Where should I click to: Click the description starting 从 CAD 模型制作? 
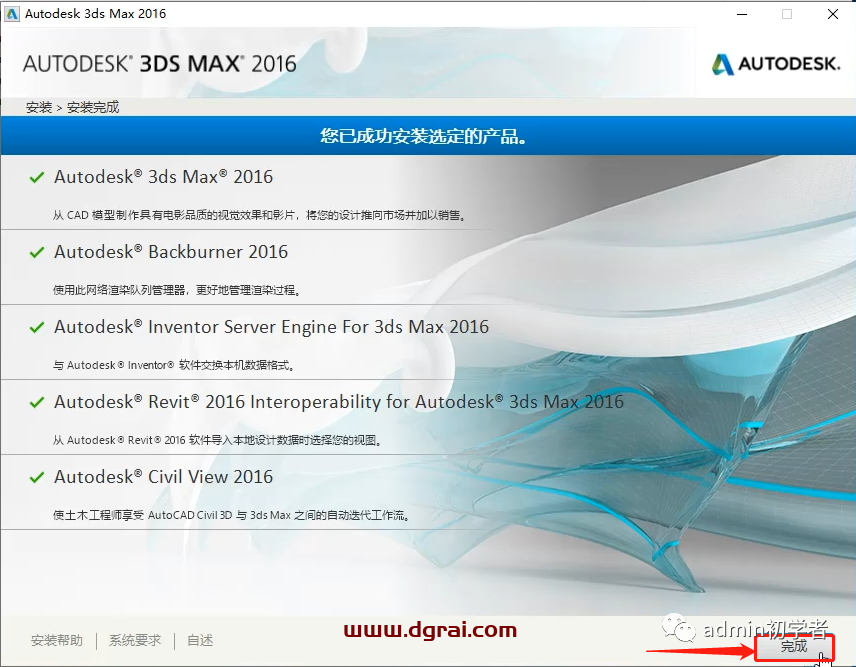[x=259, y=215]
